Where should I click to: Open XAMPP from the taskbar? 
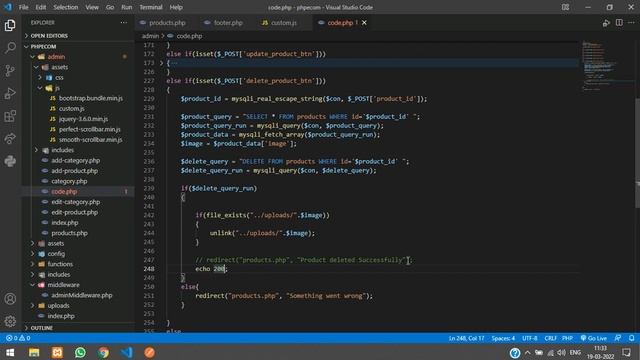[x=57, y=352]
